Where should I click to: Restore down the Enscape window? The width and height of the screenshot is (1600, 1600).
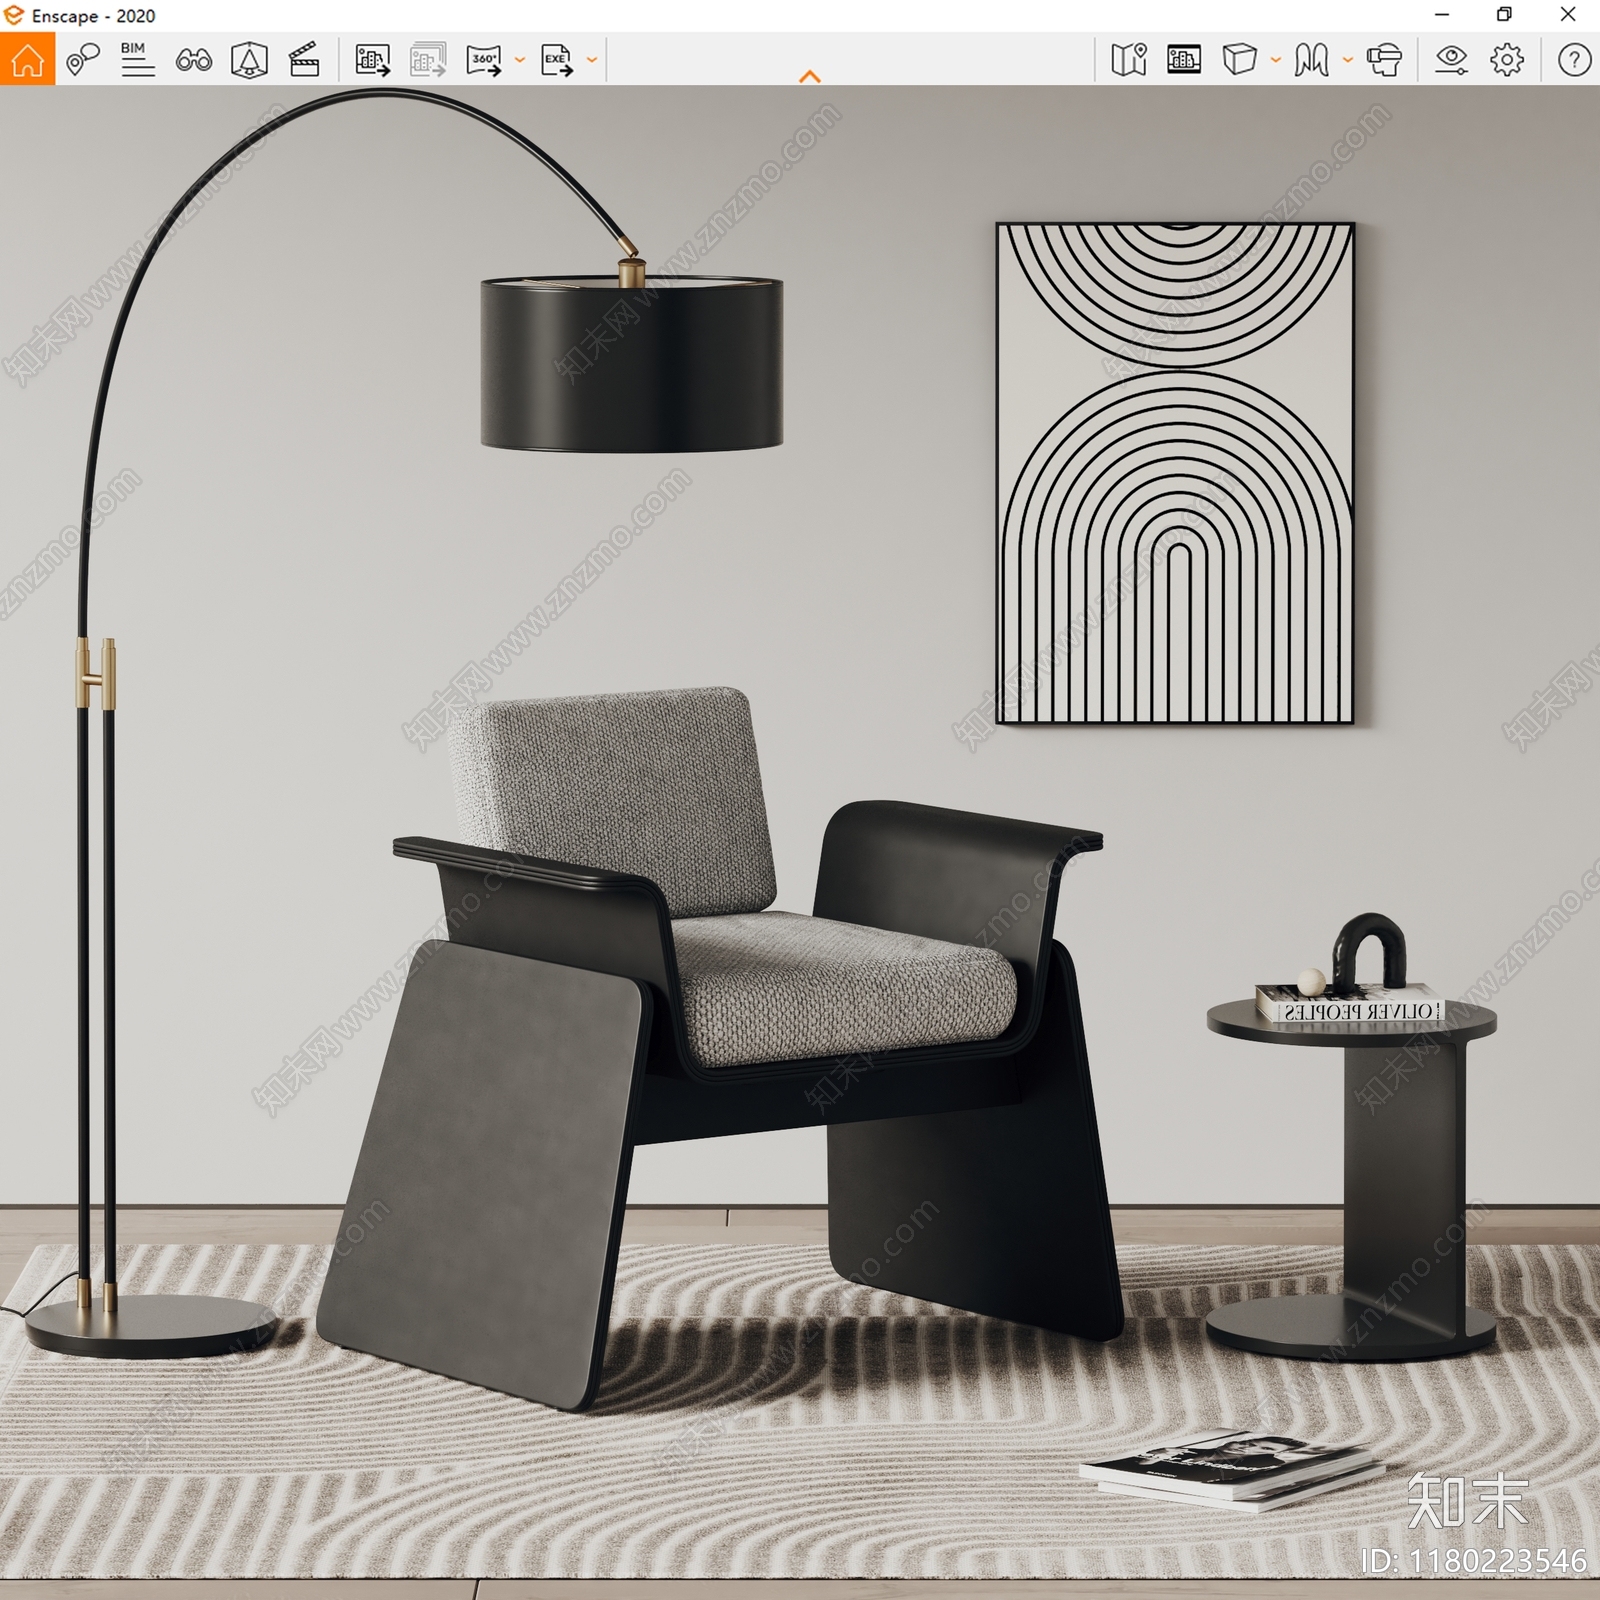(x=1504, y=14)
